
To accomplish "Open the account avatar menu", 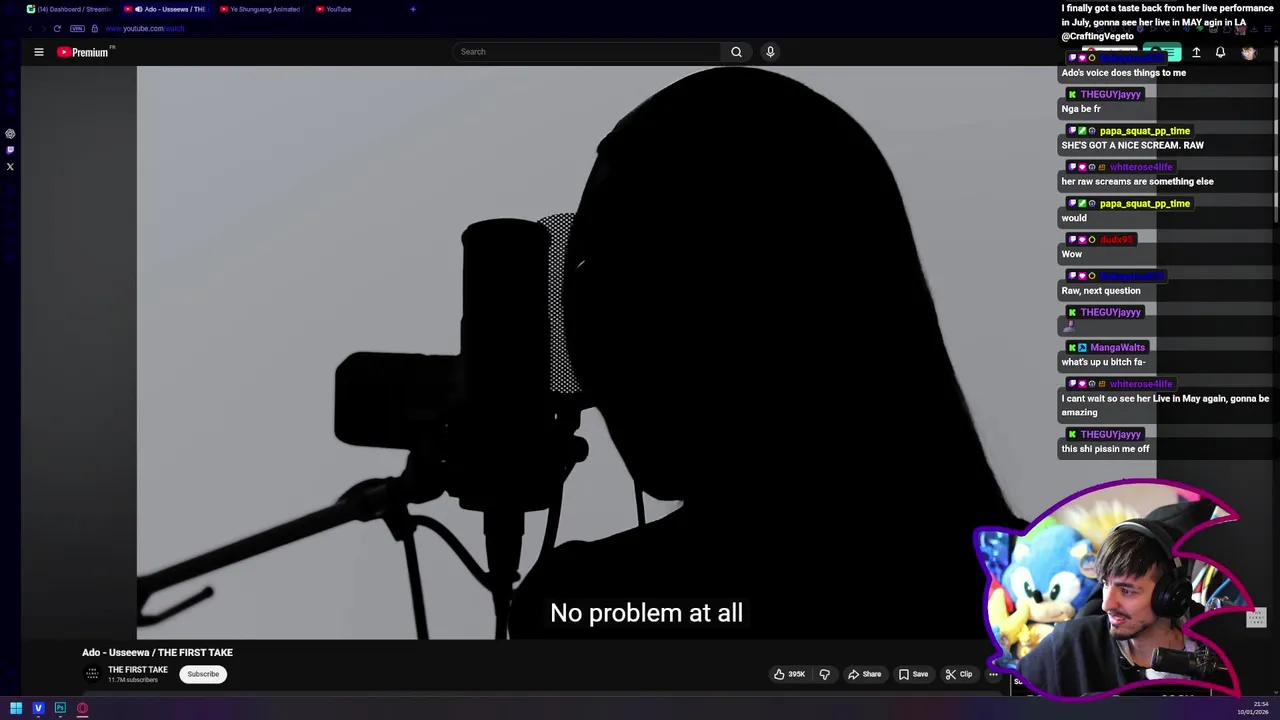I will click(1248, 52).
